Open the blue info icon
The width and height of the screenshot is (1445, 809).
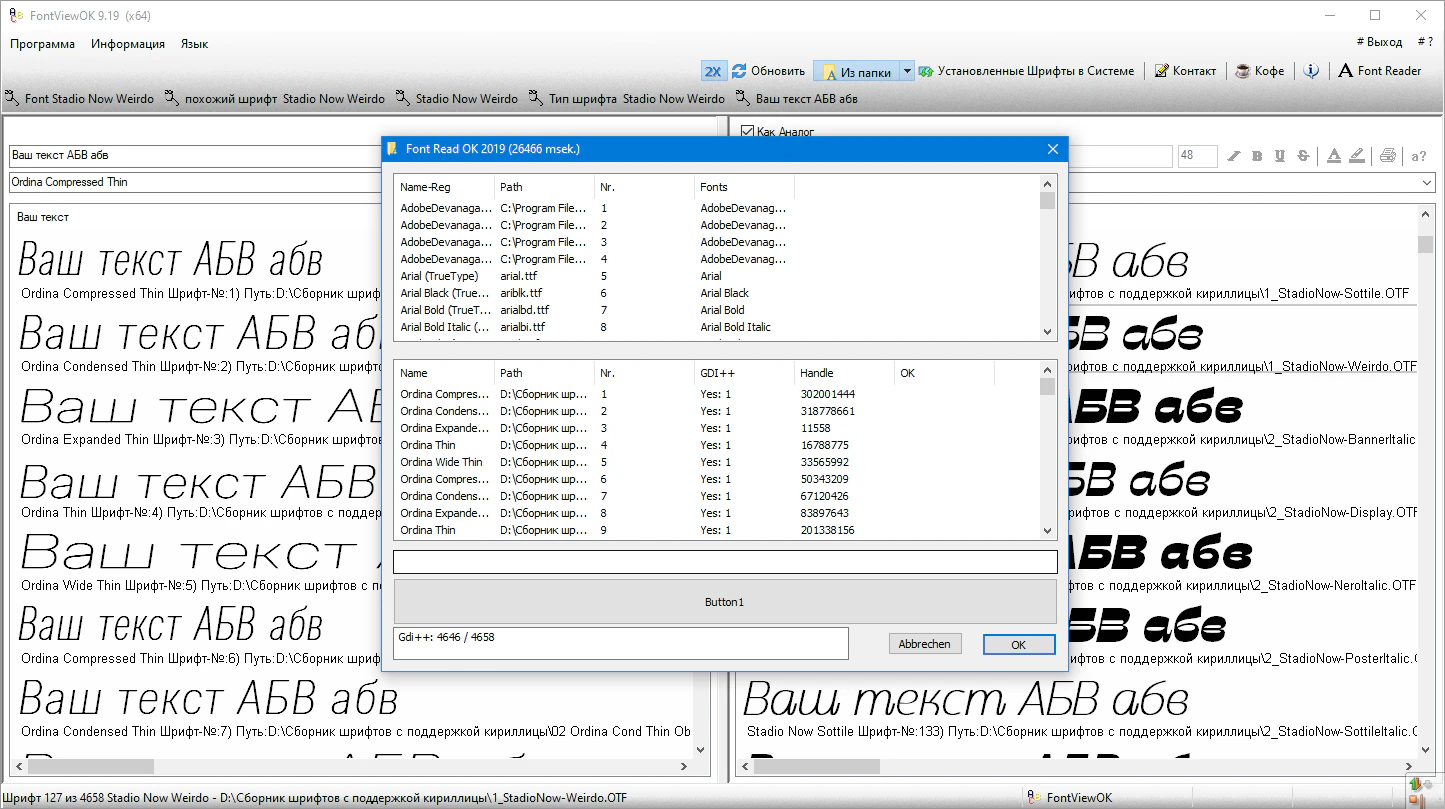[x=1311, y=71]
